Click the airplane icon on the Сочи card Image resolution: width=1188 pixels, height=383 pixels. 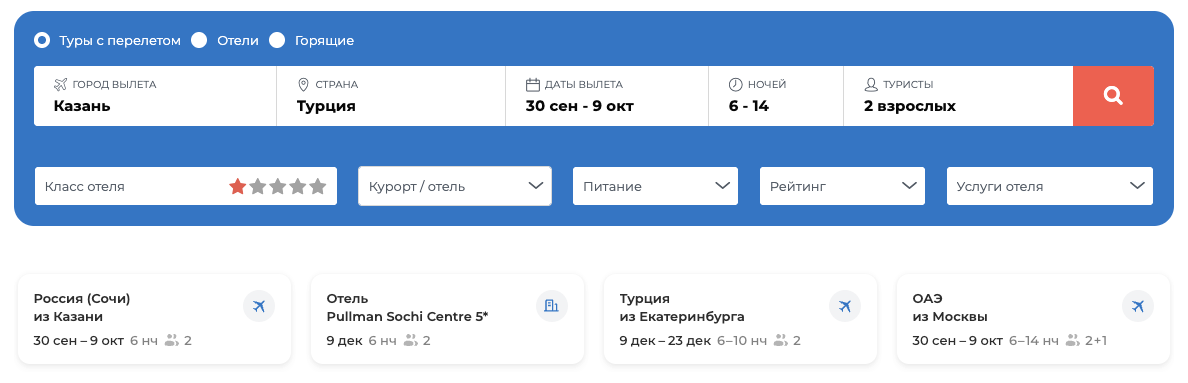(x=259, y=307)
